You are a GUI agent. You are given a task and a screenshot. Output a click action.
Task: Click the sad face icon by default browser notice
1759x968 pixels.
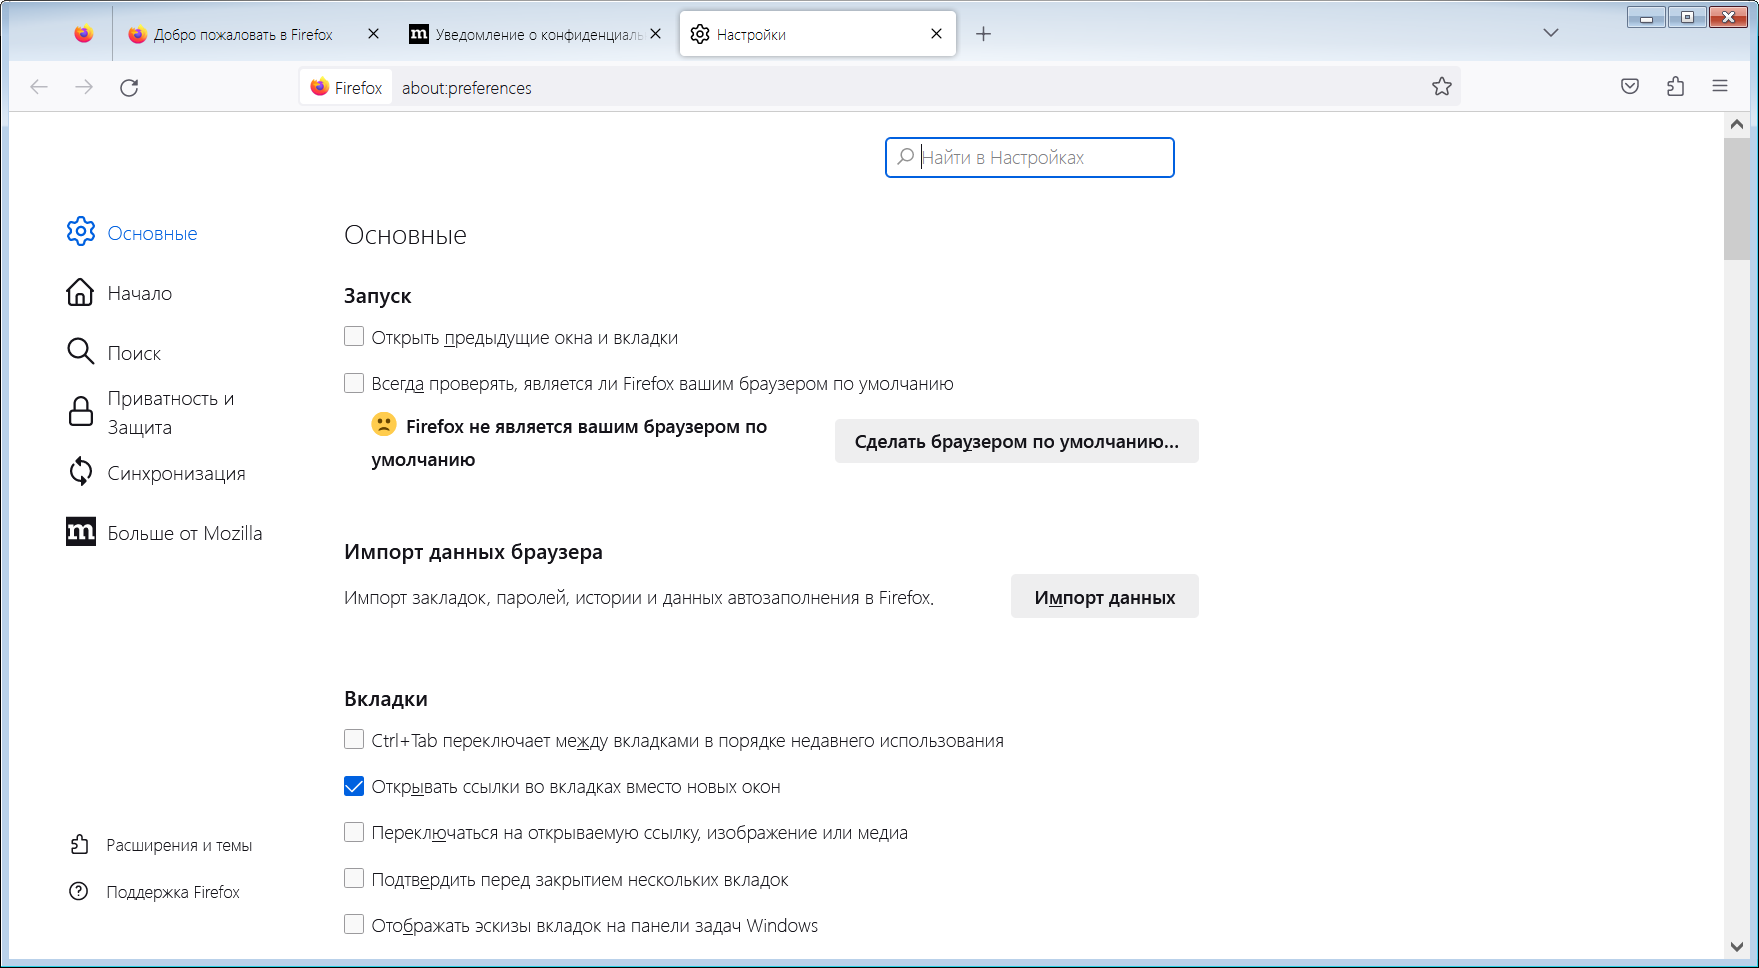(384, 424)
